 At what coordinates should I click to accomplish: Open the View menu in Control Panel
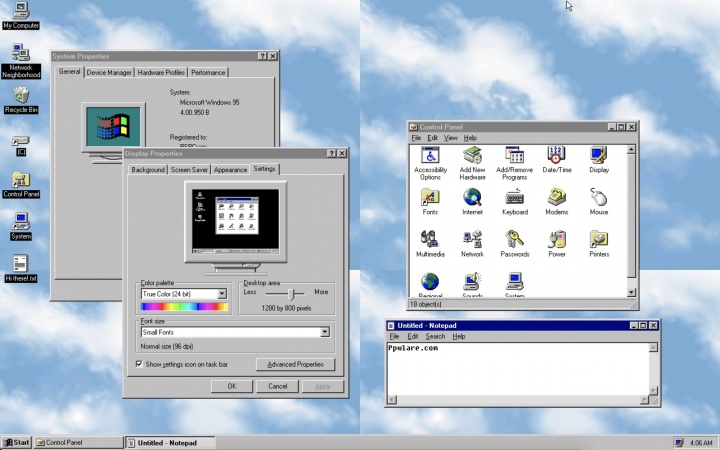[x=450, y=138]
